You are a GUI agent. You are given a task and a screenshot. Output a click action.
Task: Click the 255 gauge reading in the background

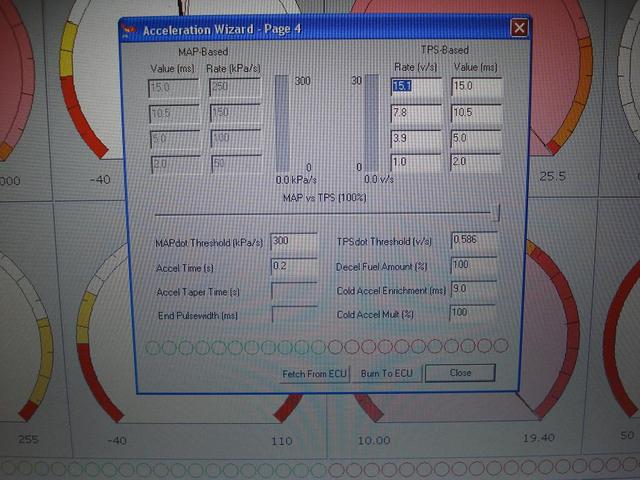(28, 440)
